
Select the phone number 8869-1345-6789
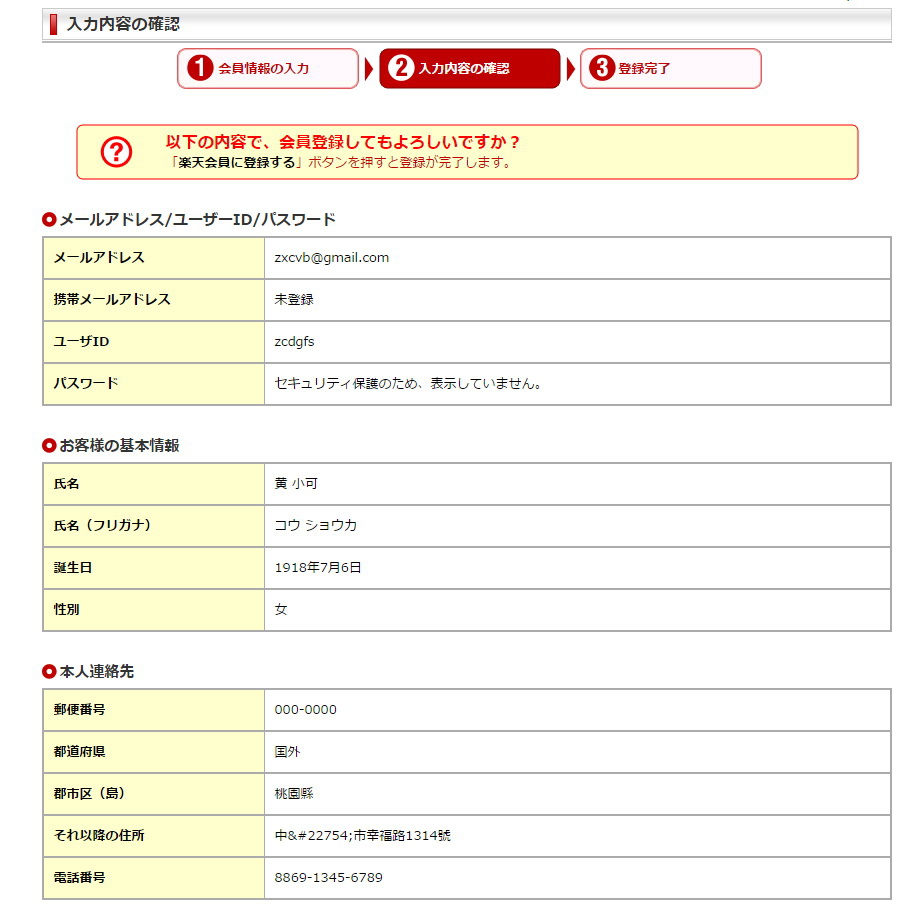(328, 877)
